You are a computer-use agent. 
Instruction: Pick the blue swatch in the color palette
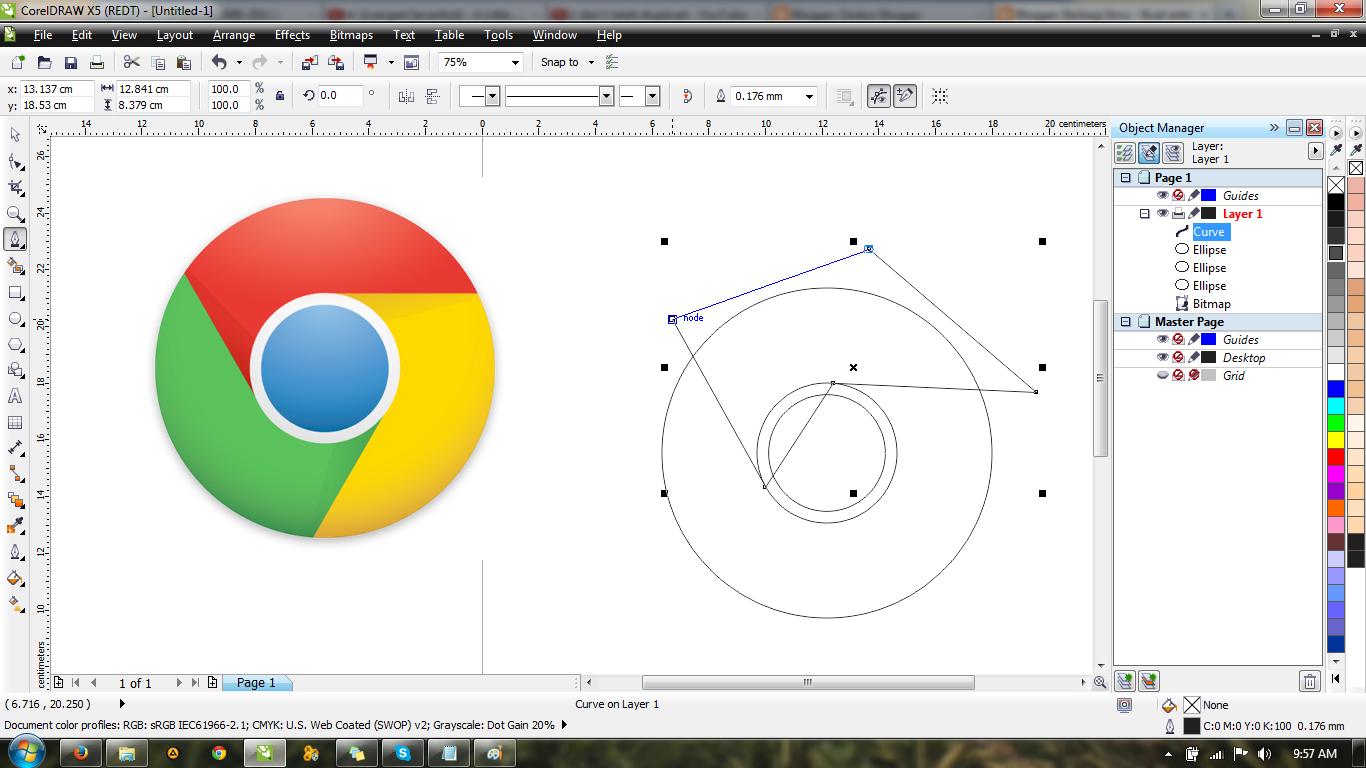coord(1336,389)
